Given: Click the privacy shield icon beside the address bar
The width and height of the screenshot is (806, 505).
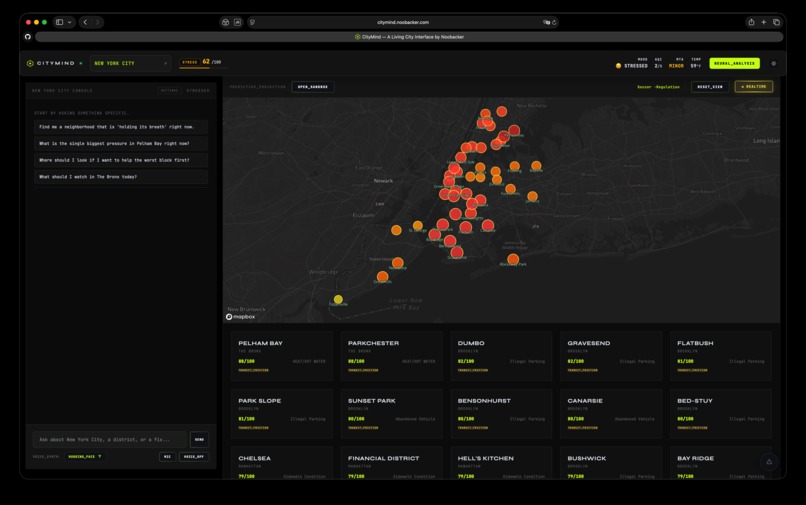Looking at the screenshot, I should point(252,22).
